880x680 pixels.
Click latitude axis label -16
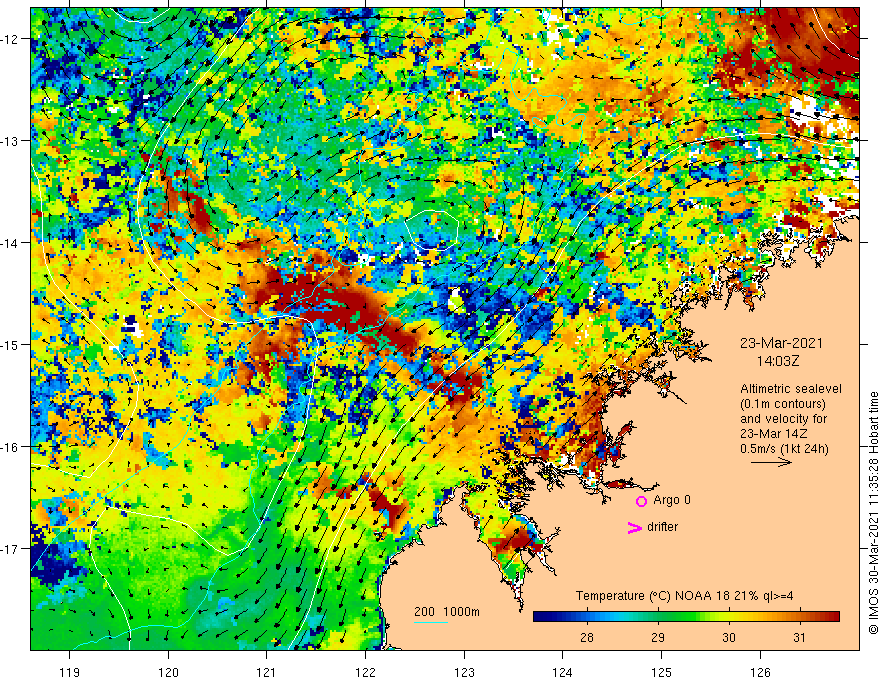pos(11,447)
